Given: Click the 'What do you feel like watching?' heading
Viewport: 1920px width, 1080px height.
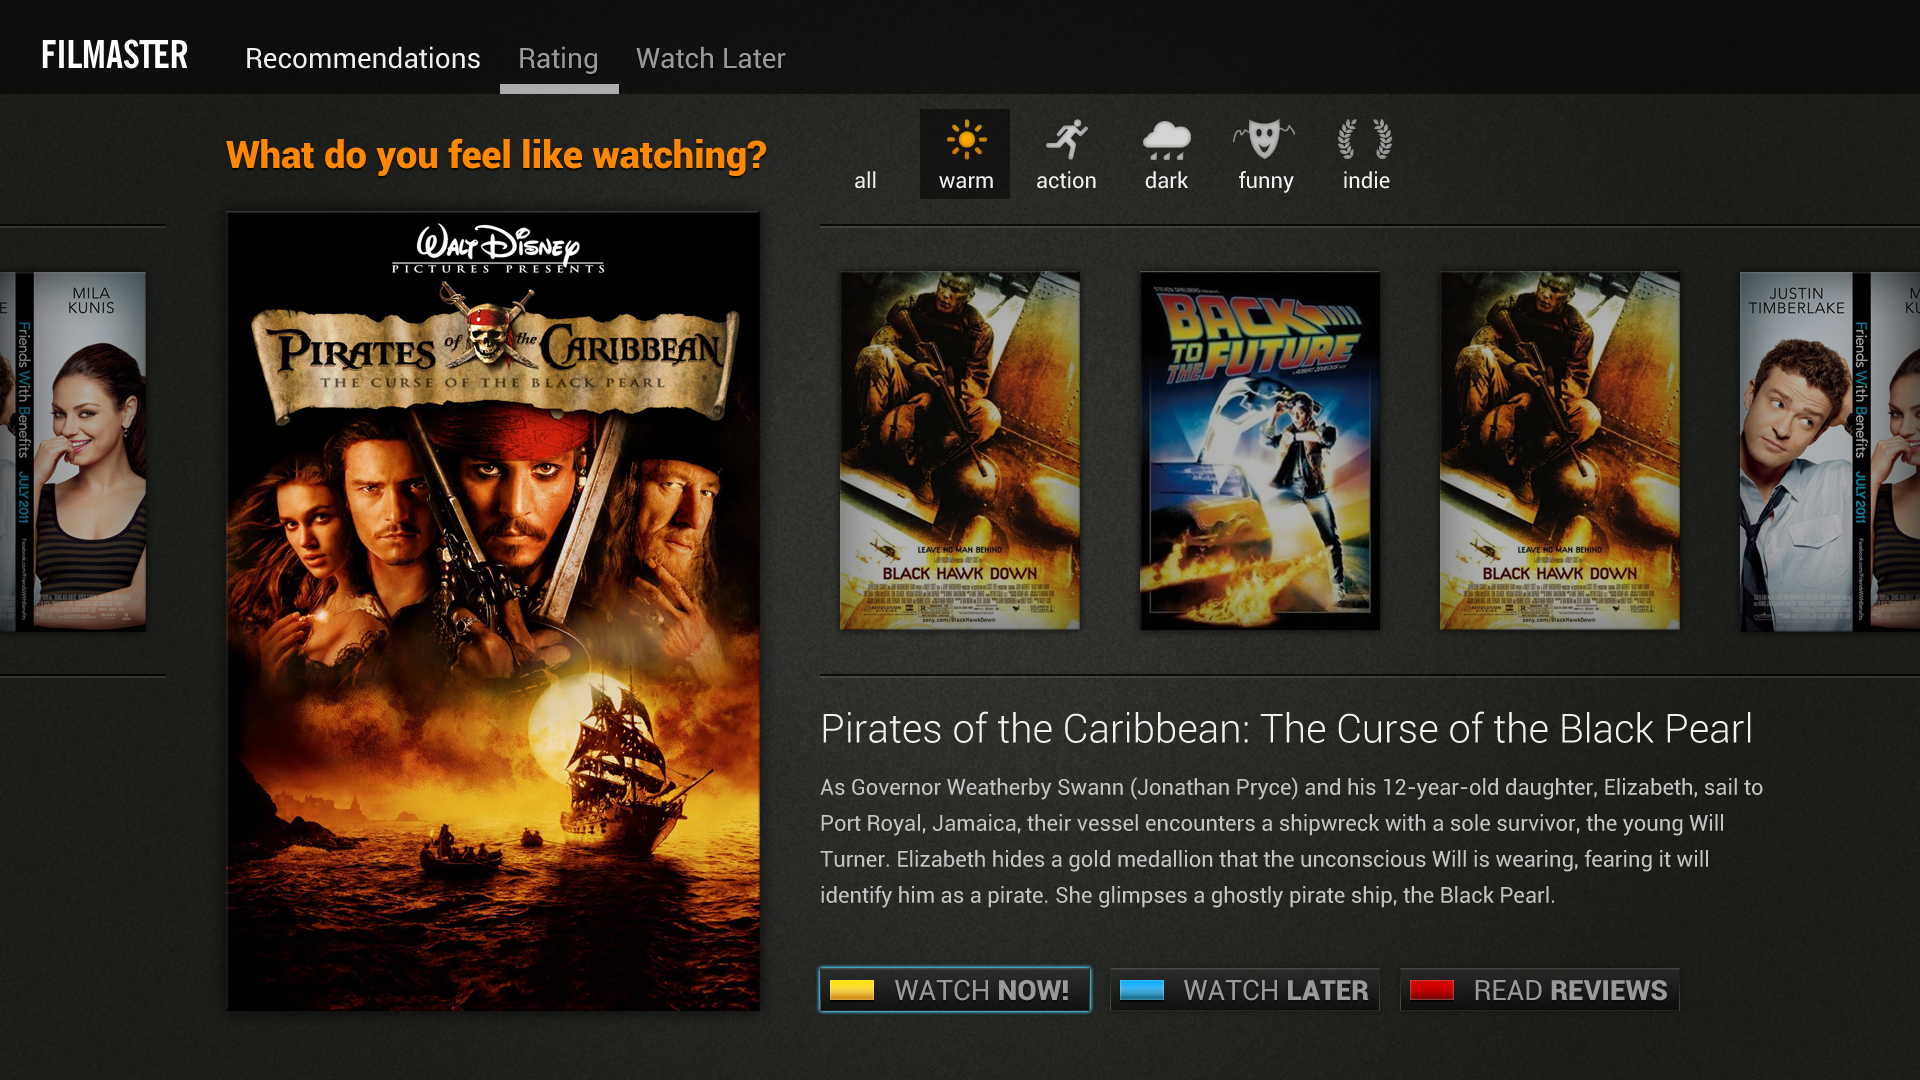Looking at the screenshot, I should point(496,155).
